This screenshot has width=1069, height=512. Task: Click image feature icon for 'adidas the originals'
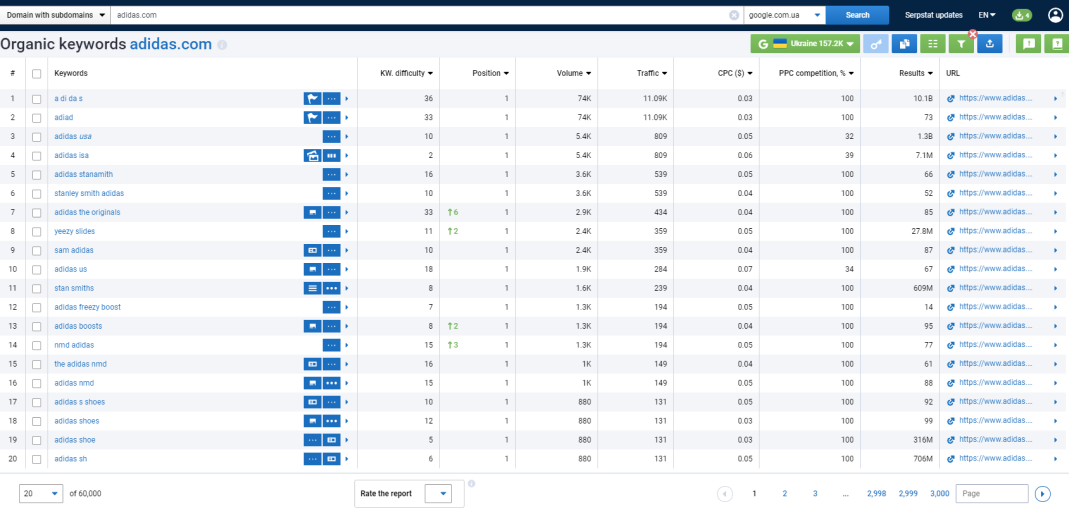click(312, 213)
